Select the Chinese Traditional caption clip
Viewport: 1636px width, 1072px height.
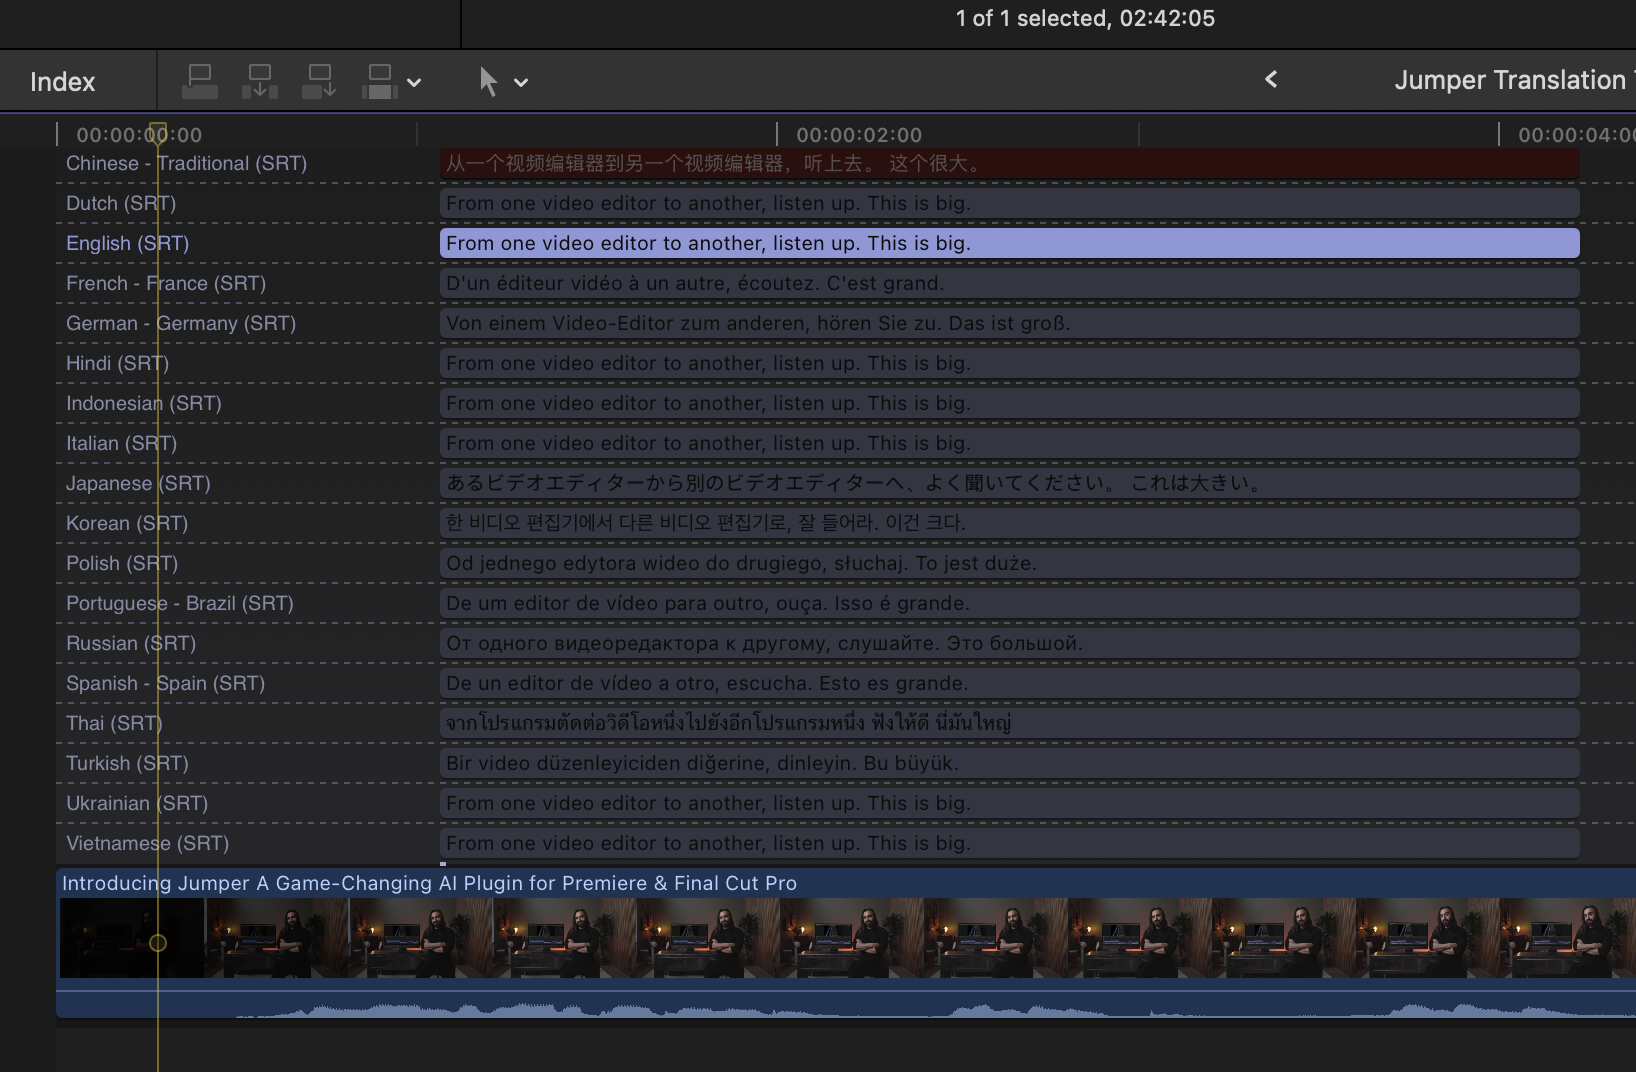(x=1008, y=163)
